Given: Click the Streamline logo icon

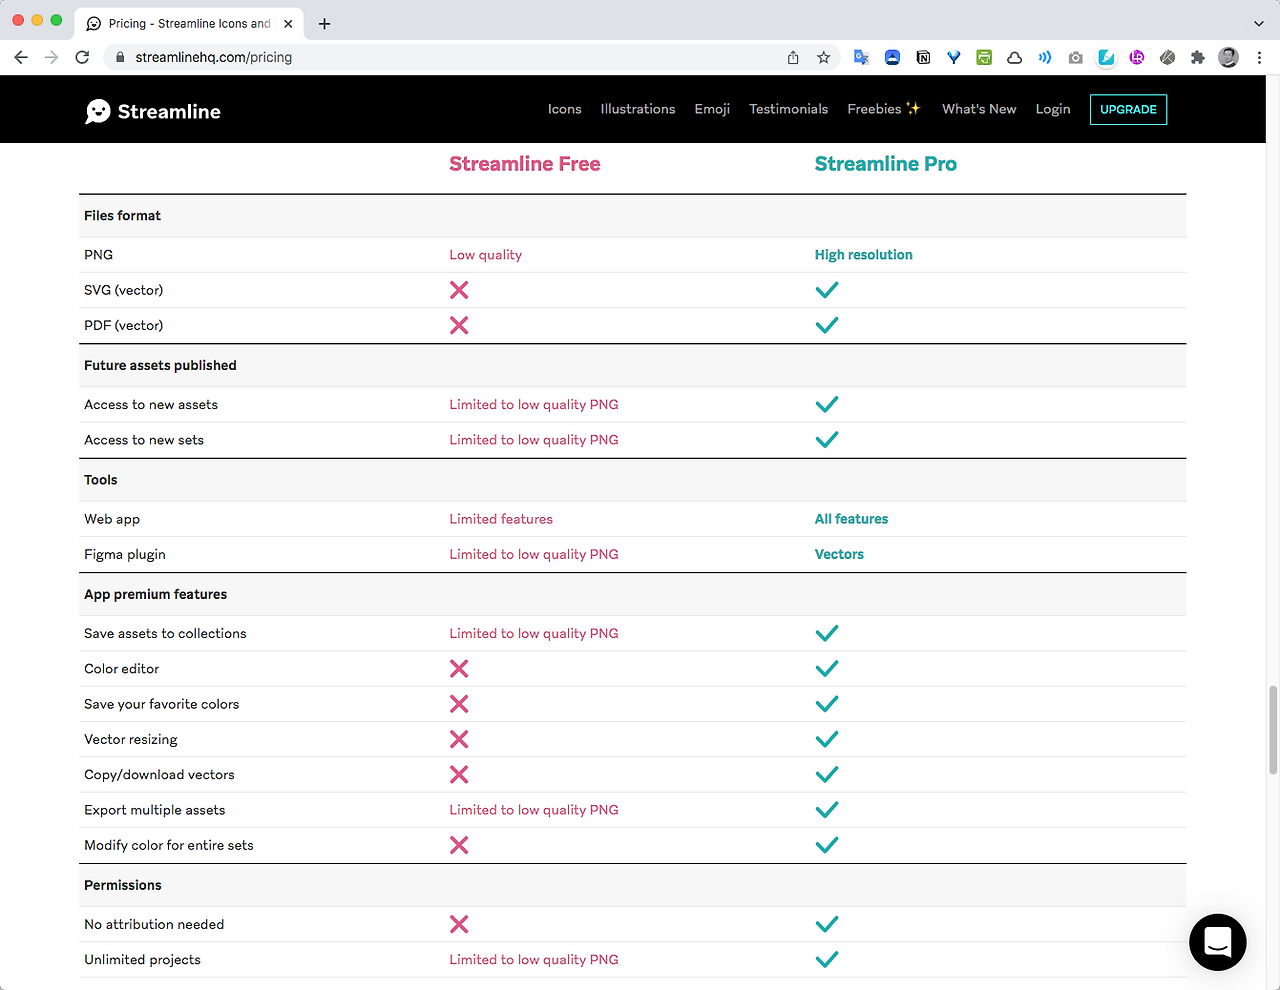Looking at the screenshot, I should coord(98,111).
